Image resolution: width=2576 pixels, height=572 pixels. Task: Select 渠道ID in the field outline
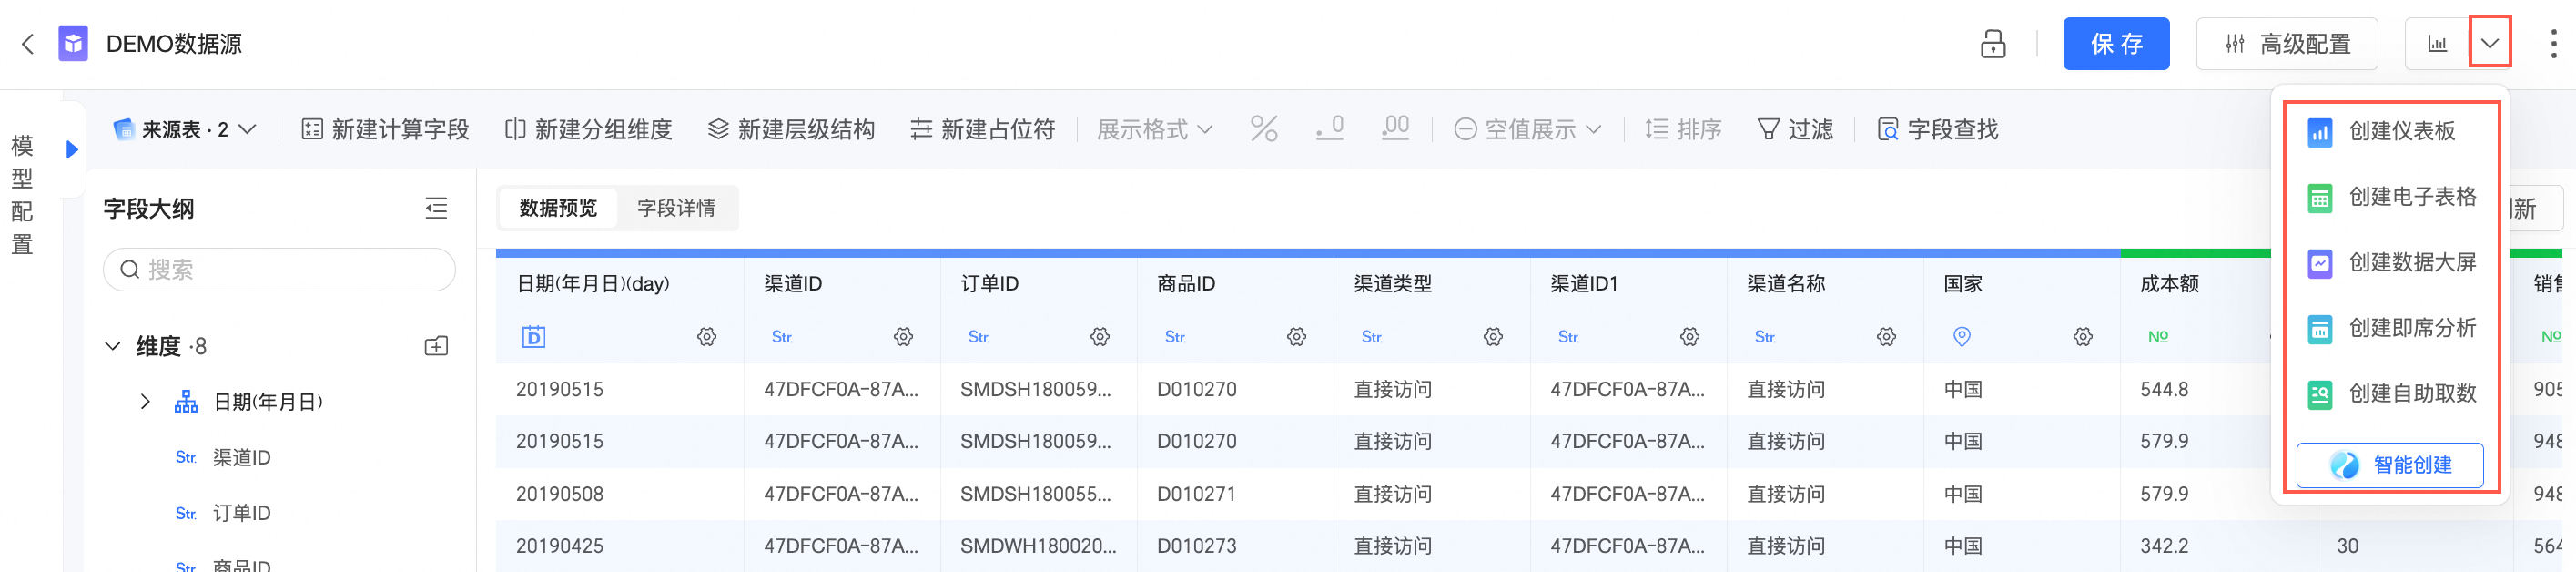click(241, 458)
